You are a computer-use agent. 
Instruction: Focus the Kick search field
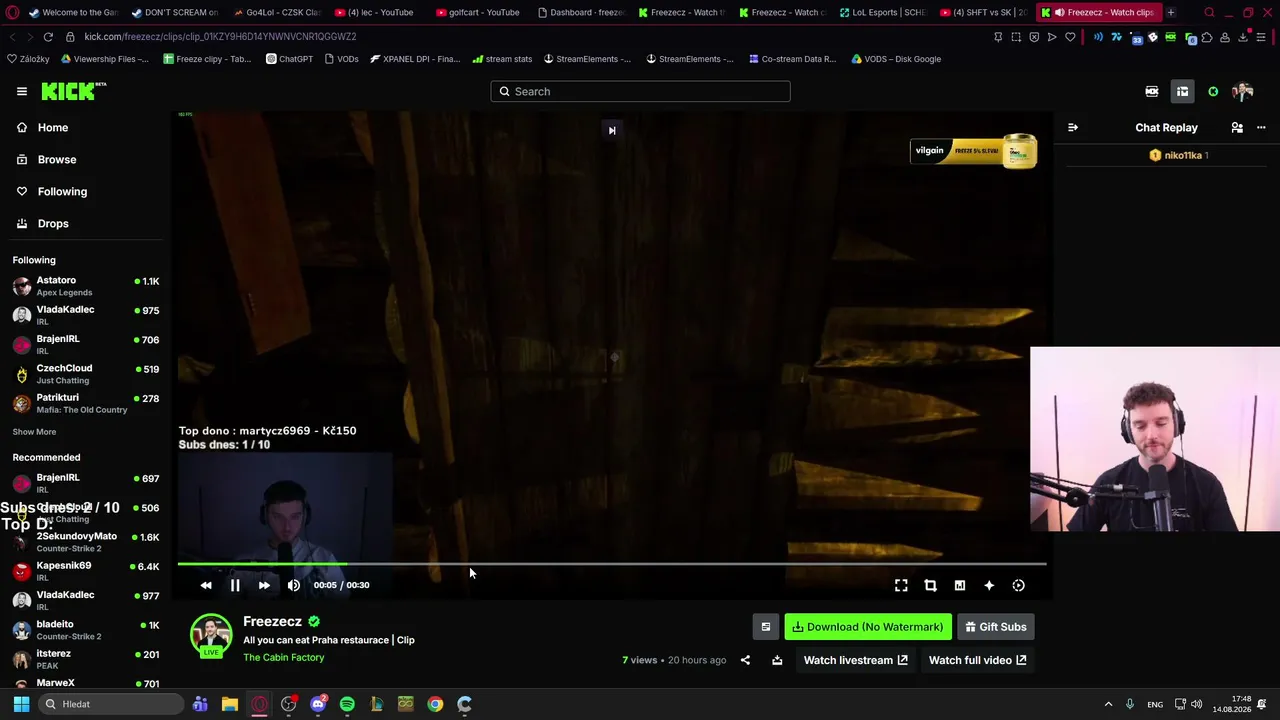point(640,91)
